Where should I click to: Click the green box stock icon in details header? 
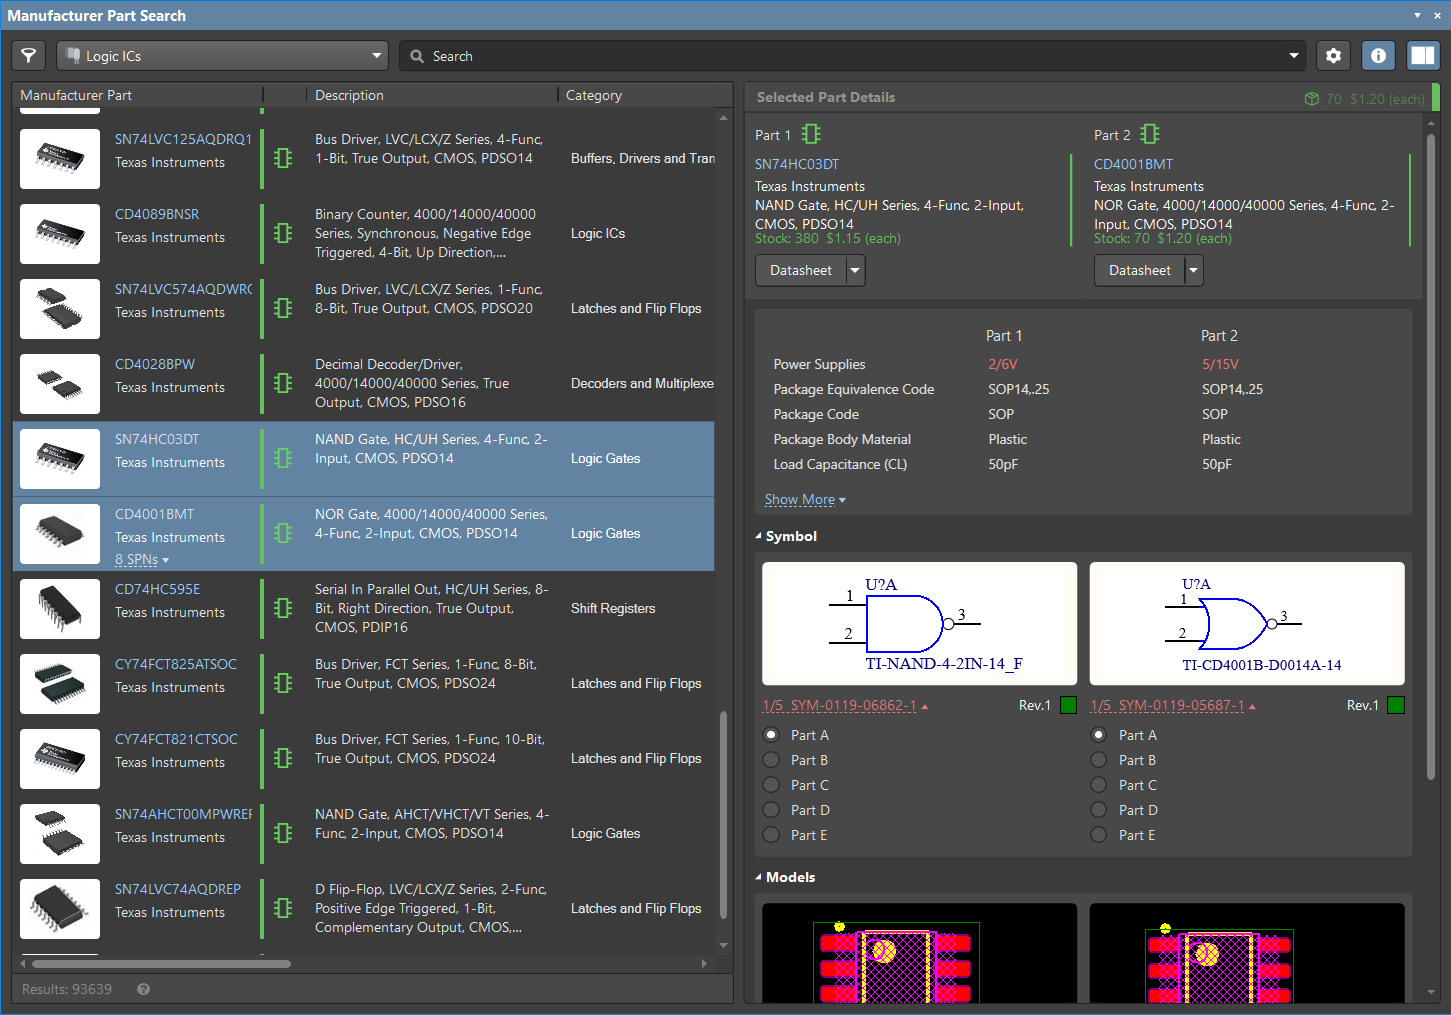1312,99
